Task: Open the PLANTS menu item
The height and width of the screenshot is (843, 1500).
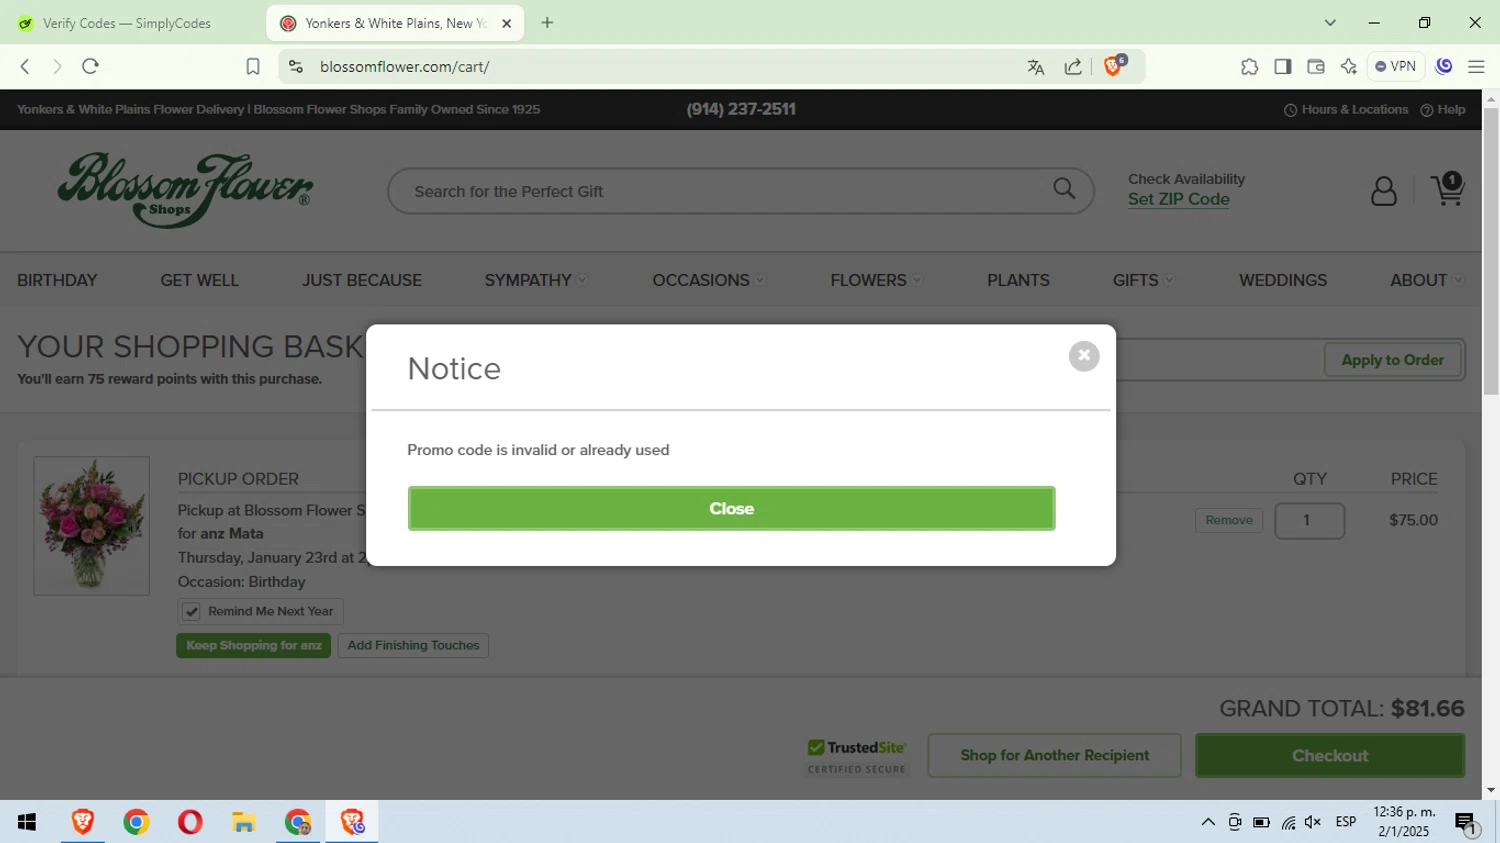Action: coord(1018,280)
